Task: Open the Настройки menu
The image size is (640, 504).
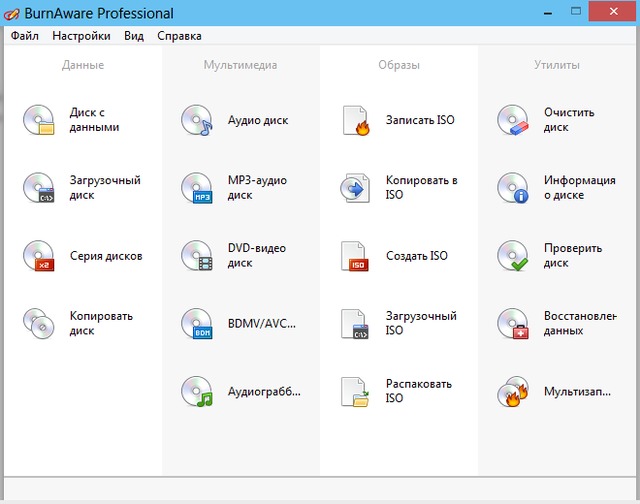Action: pos(82,36)
